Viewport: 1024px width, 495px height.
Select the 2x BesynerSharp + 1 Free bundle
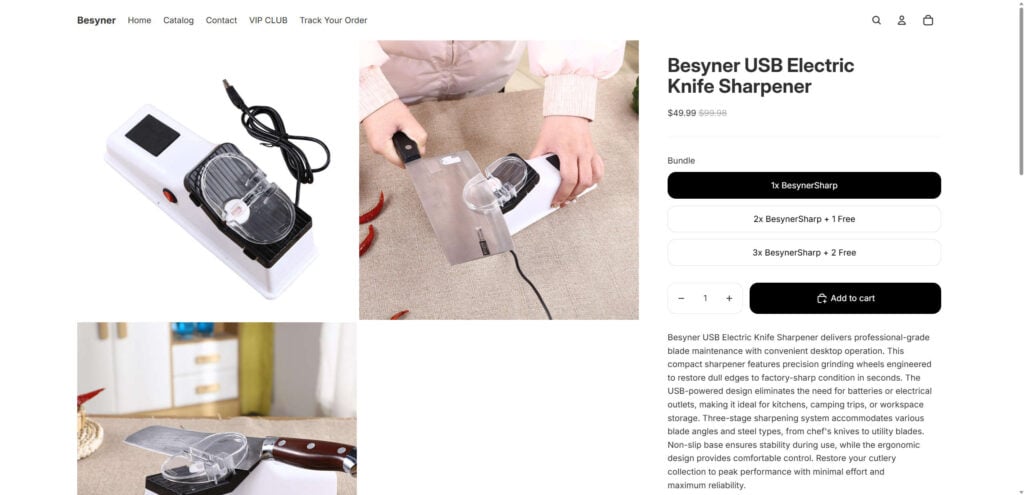[804, 219]
